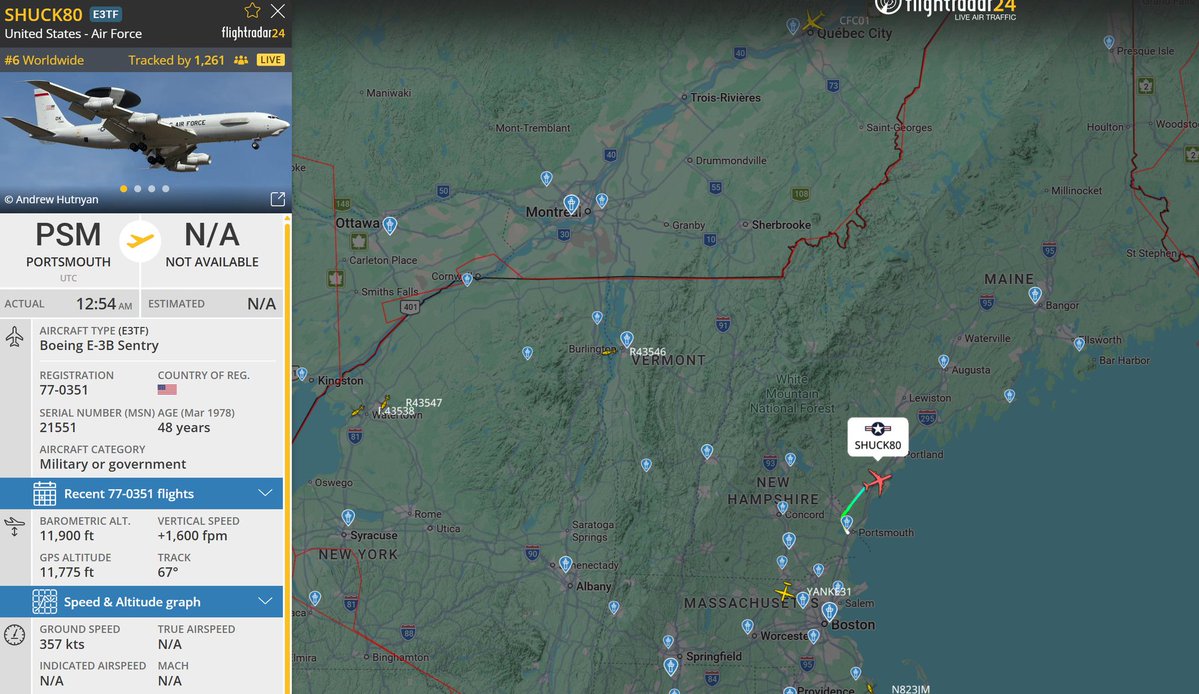Click the Montreal airport pin
The width and height of the screenshot is (1199, 694).
coord(571,204)
